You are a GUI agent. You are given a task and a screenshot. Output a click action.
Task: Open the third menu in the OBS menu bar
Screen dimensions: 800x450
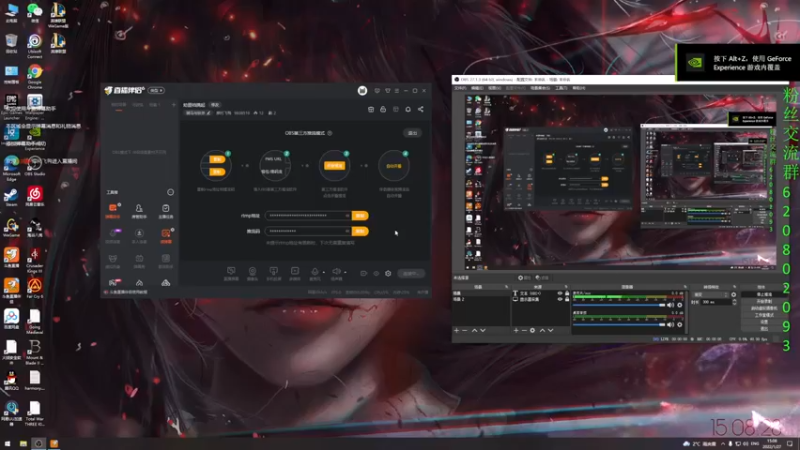(494, 88)
